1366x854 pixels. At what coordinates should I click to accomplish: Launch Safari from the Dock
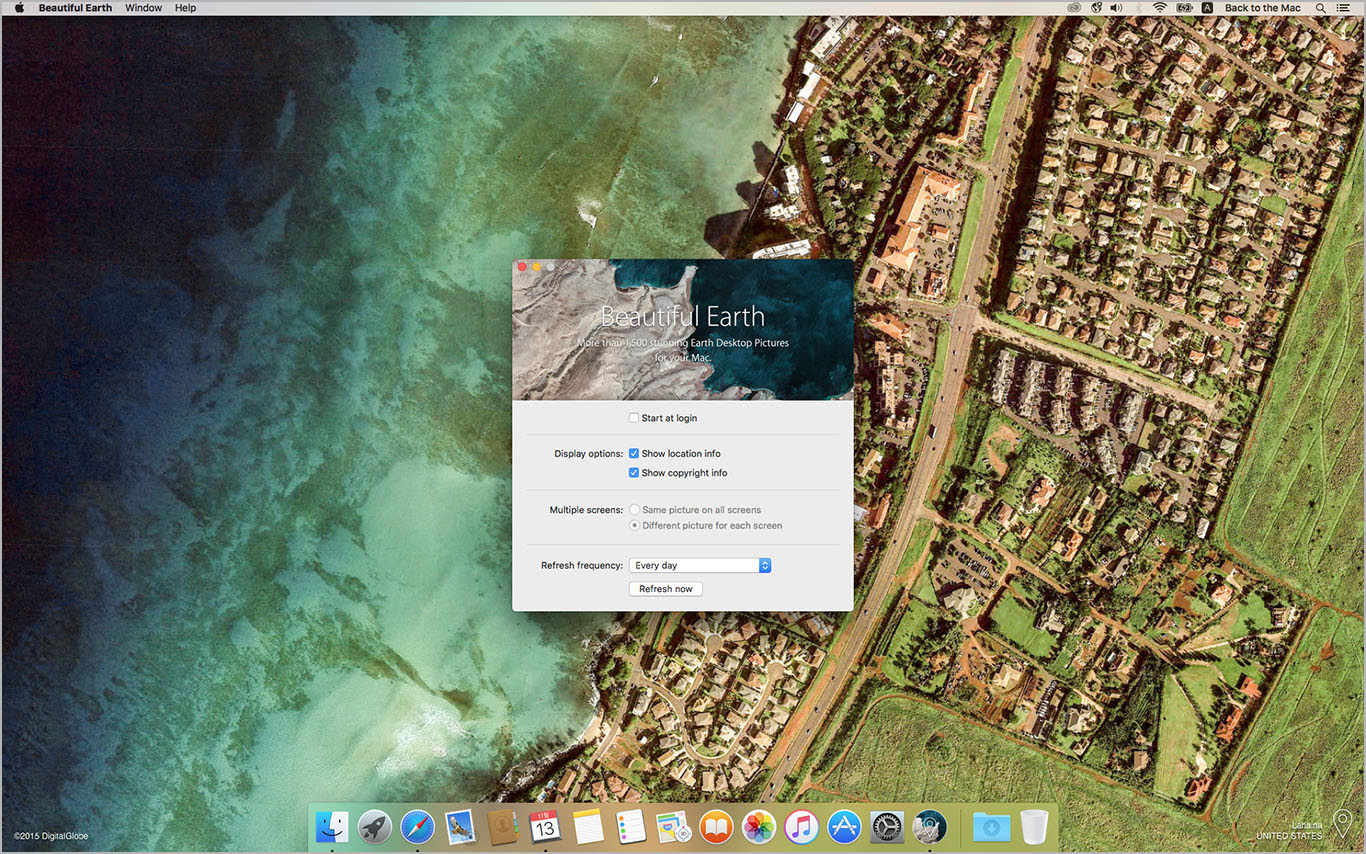(x=417, y=827)
